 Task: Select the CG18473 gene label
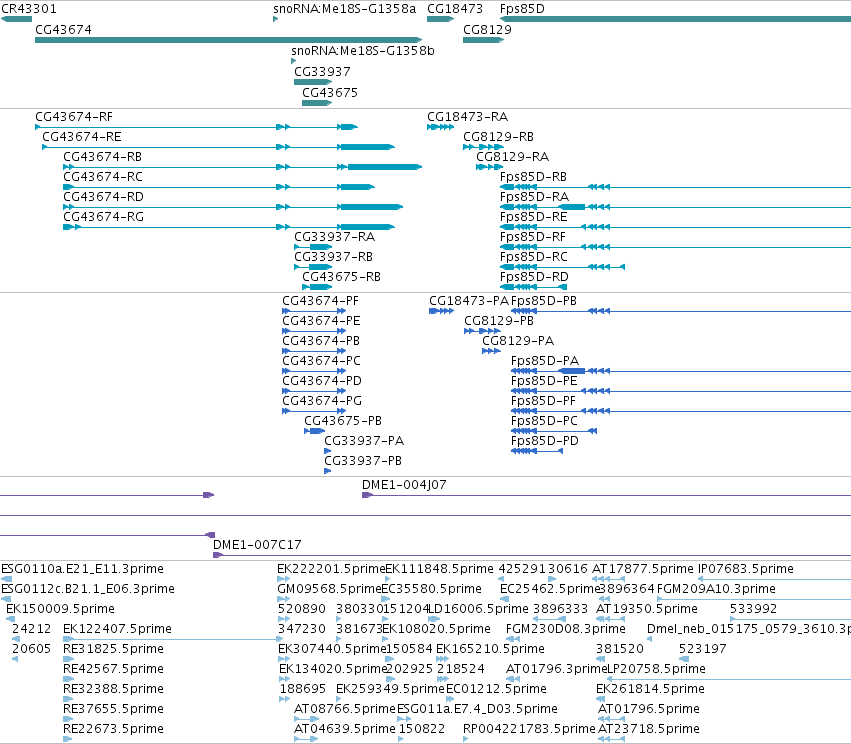(455, 9)
